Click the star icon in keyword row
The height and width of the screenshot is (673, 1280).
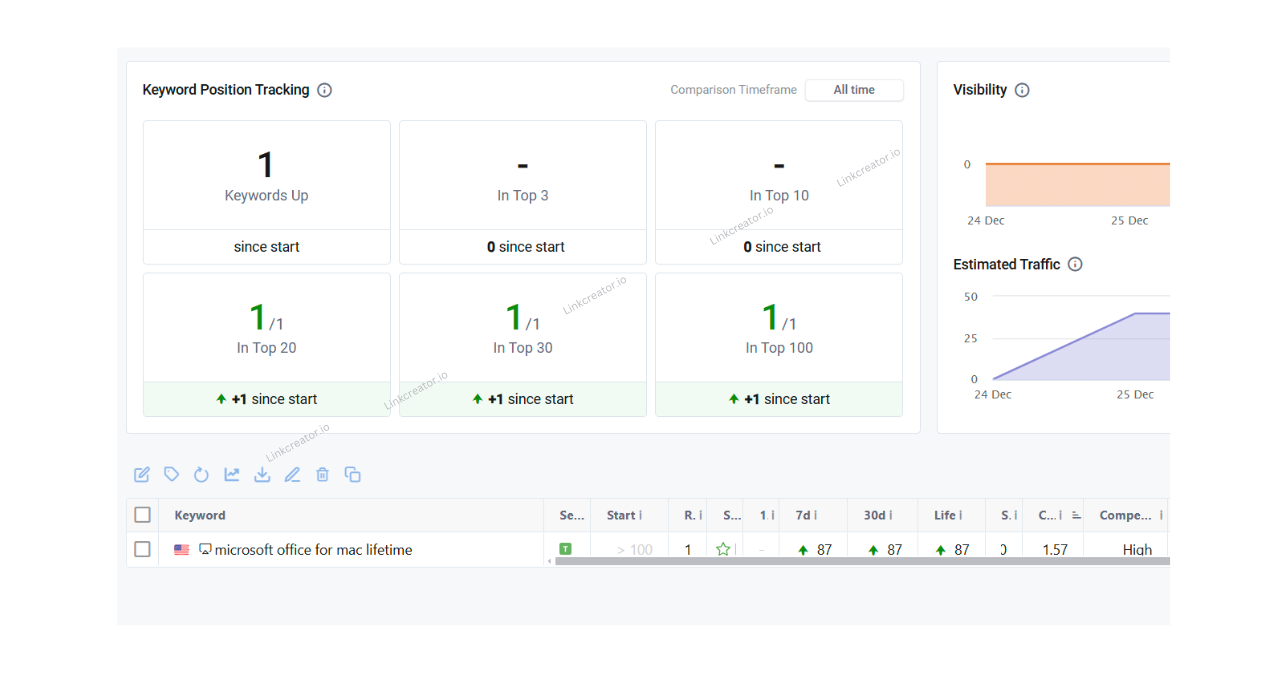tap(723, 549)
